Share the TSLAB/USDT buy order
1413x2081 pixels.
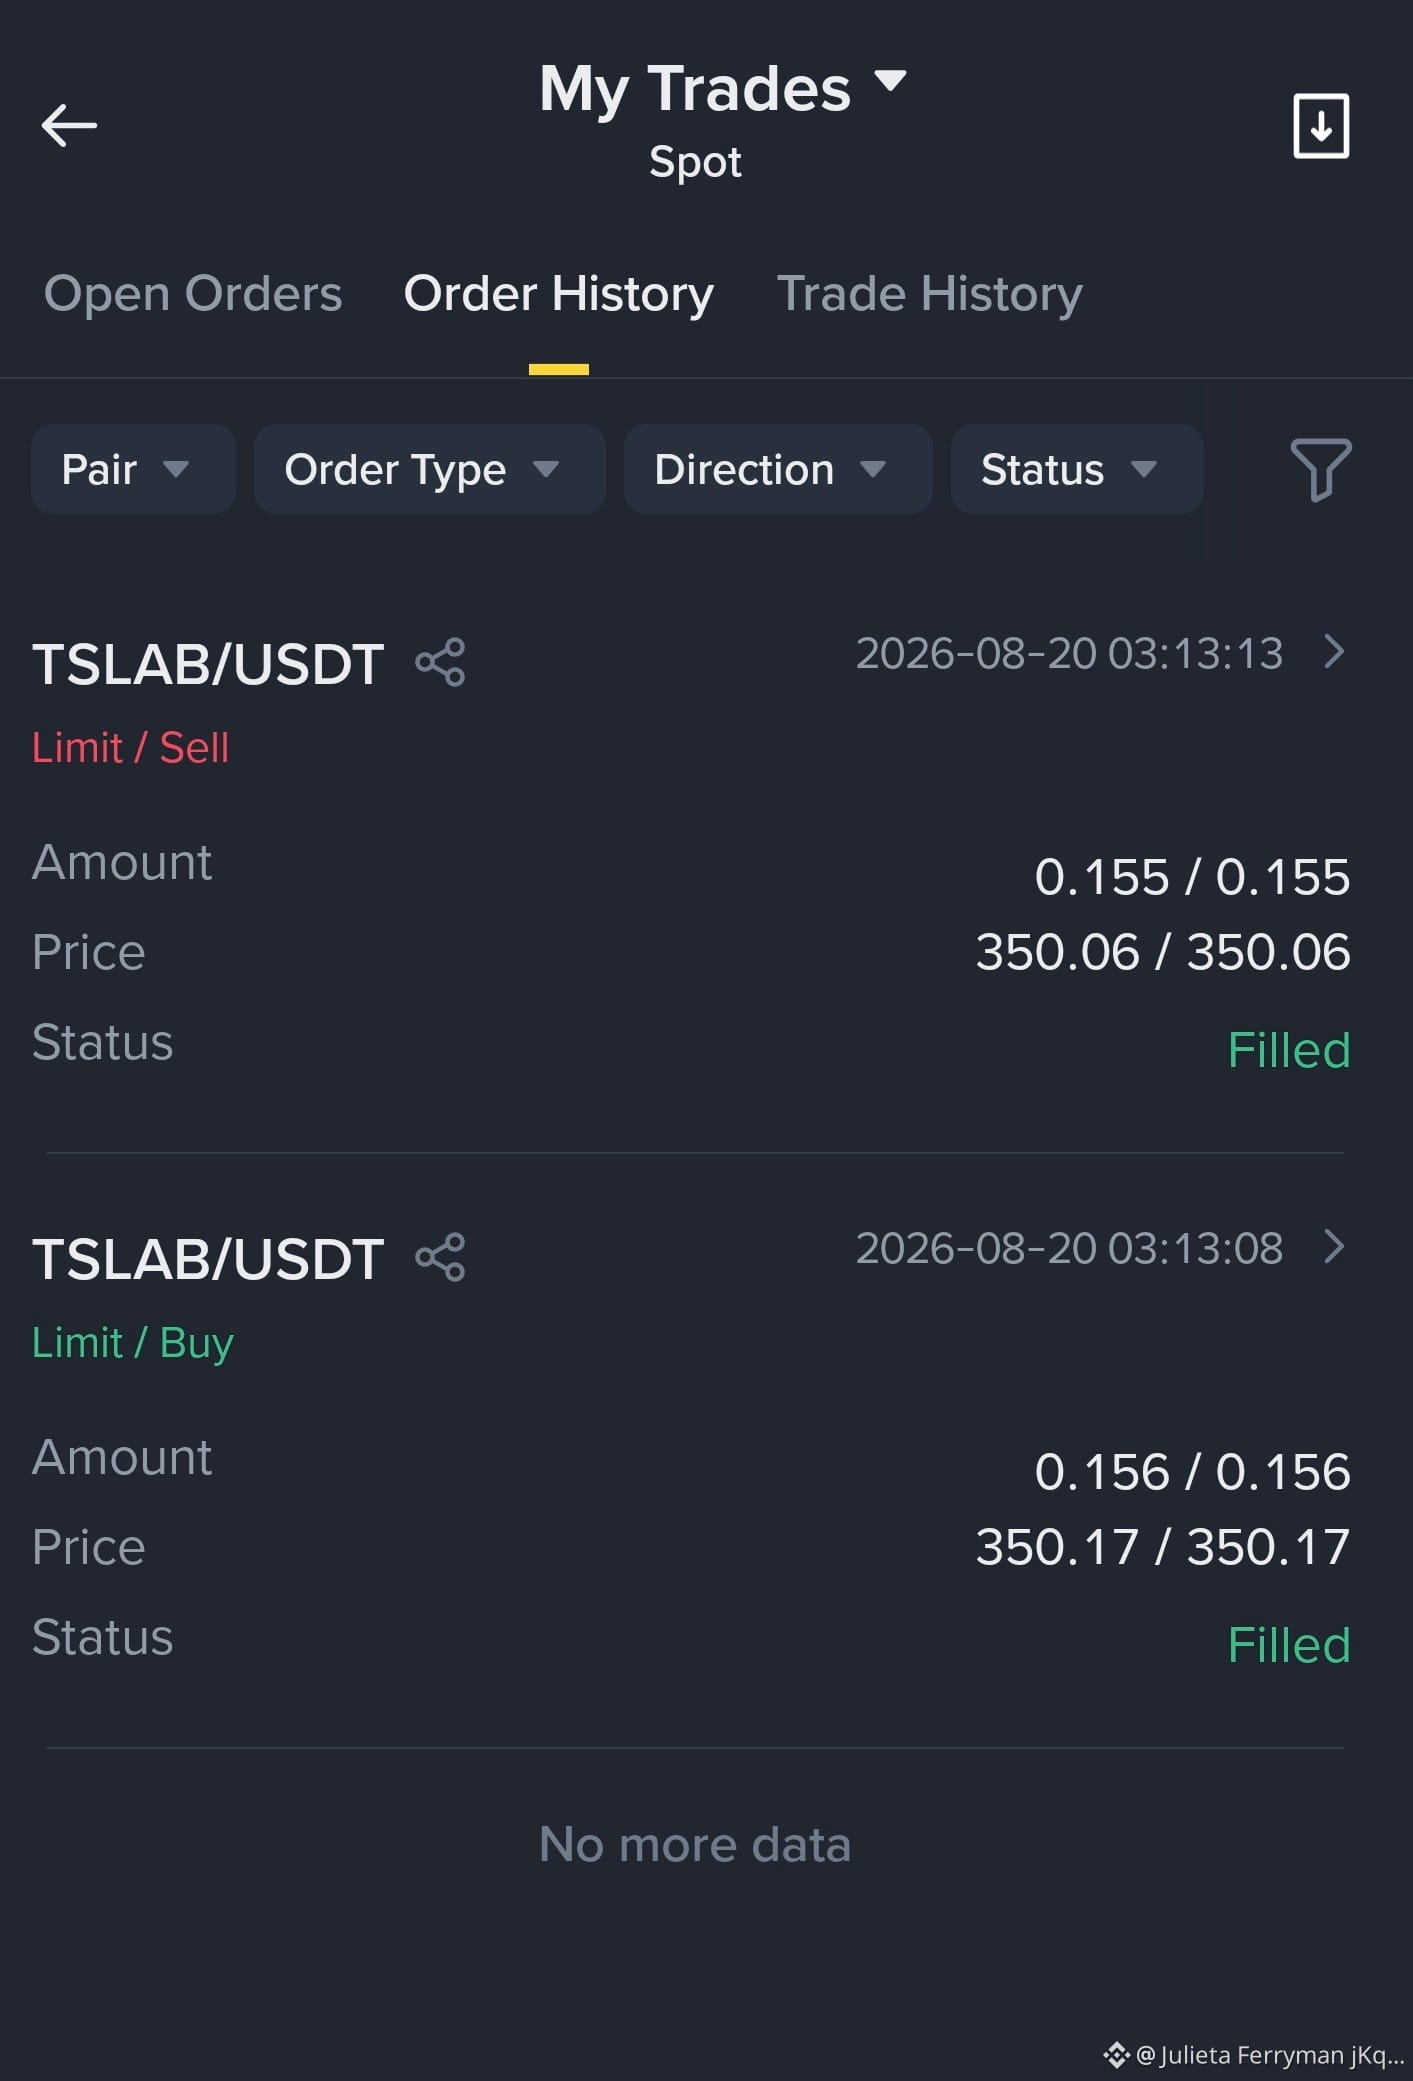(440, 1257)
